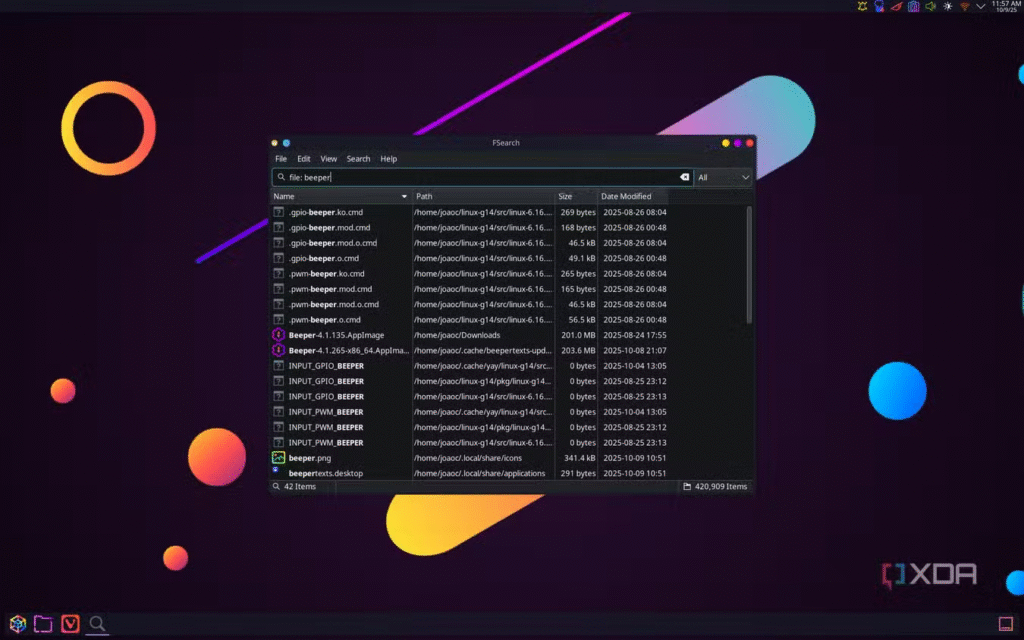Click the clear search text icon

click(x=685, y=177)
